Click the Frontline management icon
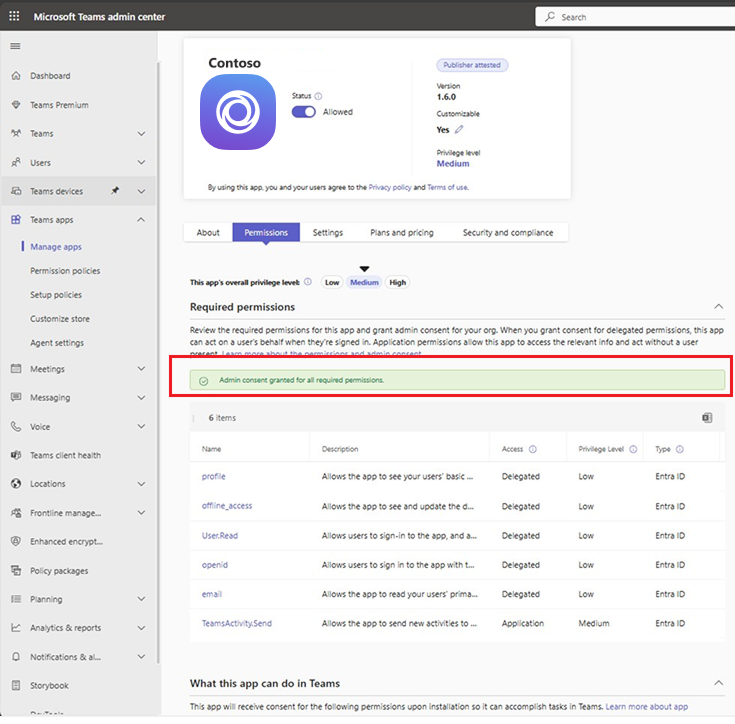This screenshot has width=735, height=724. pyautogui.click(x=16, y=513)
